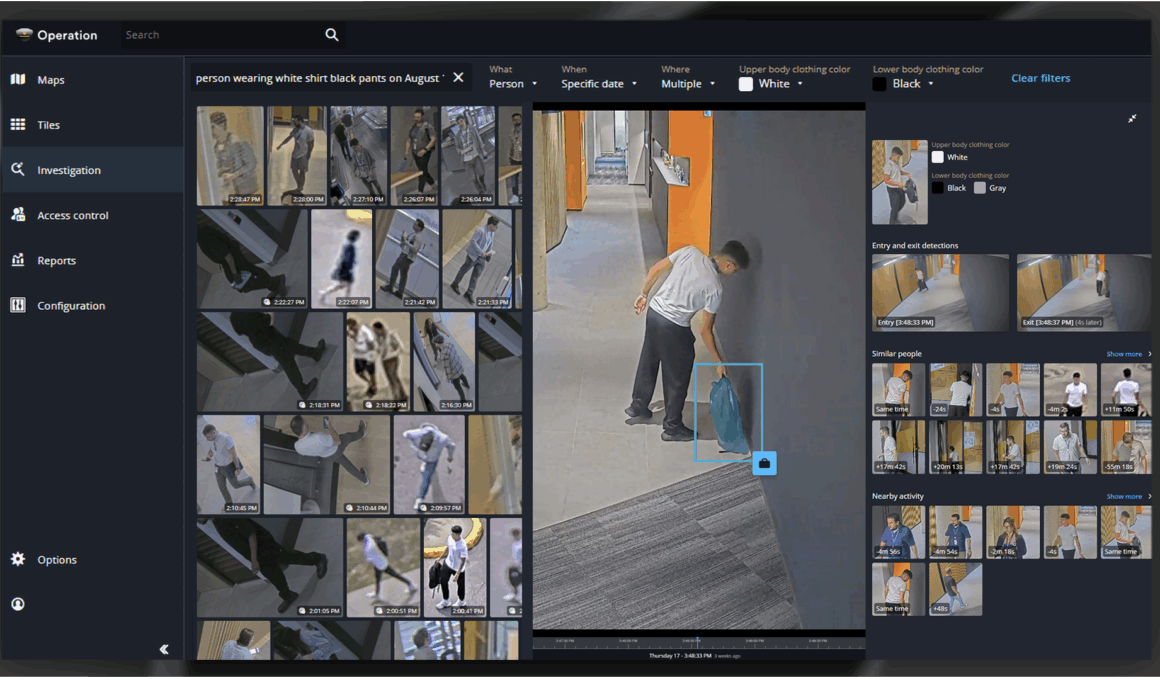Open the 2:00:51 PM result thumbnail
Viewport: 1160px width, 680px height.
[x=383, y=567]
